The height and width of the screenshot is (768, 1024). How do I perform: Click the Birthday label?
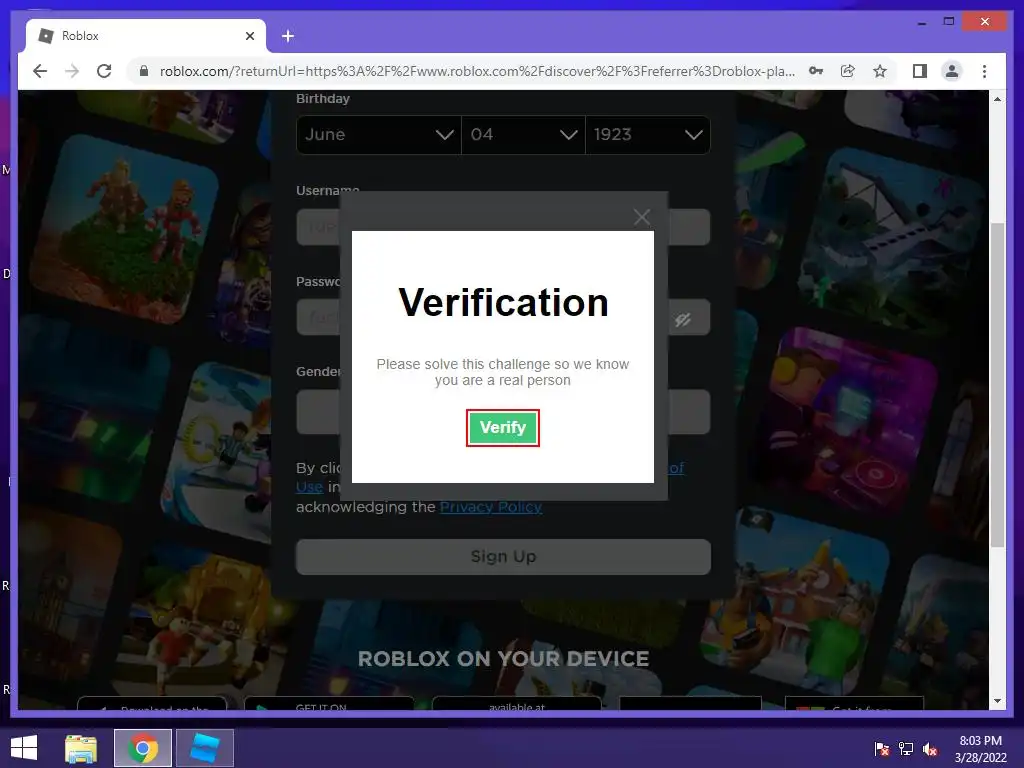[x=323, y=99]
